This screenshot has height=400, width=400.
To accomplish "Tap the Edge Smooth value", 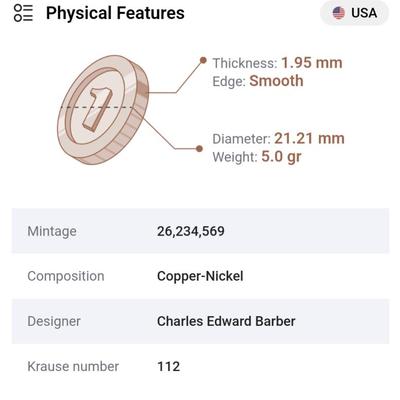I will tap(276, 81).
